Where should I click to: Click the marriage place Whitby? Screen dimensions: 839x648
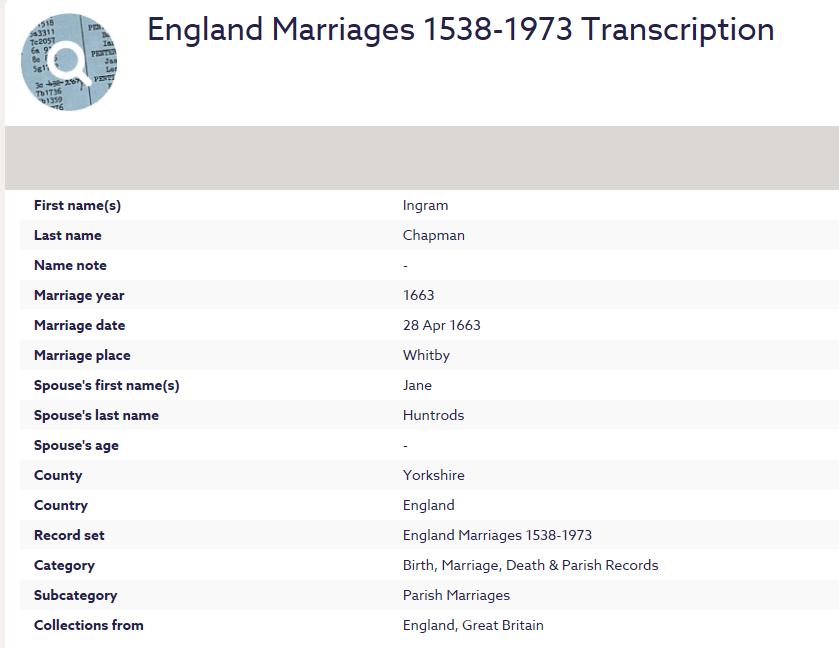click(x=426, y=355)
